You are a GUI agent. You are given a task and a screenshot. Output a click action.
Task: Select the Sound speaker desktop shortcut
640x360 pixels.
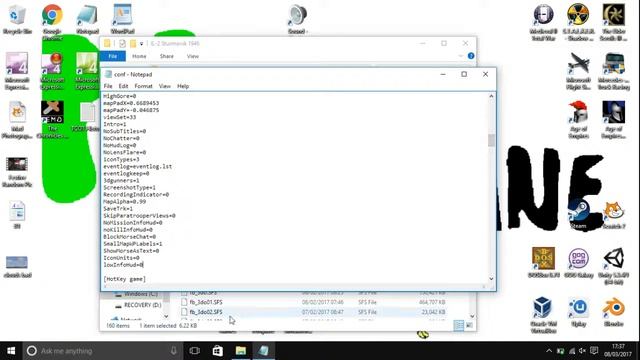pyautogui.click(x=298, y=19)
